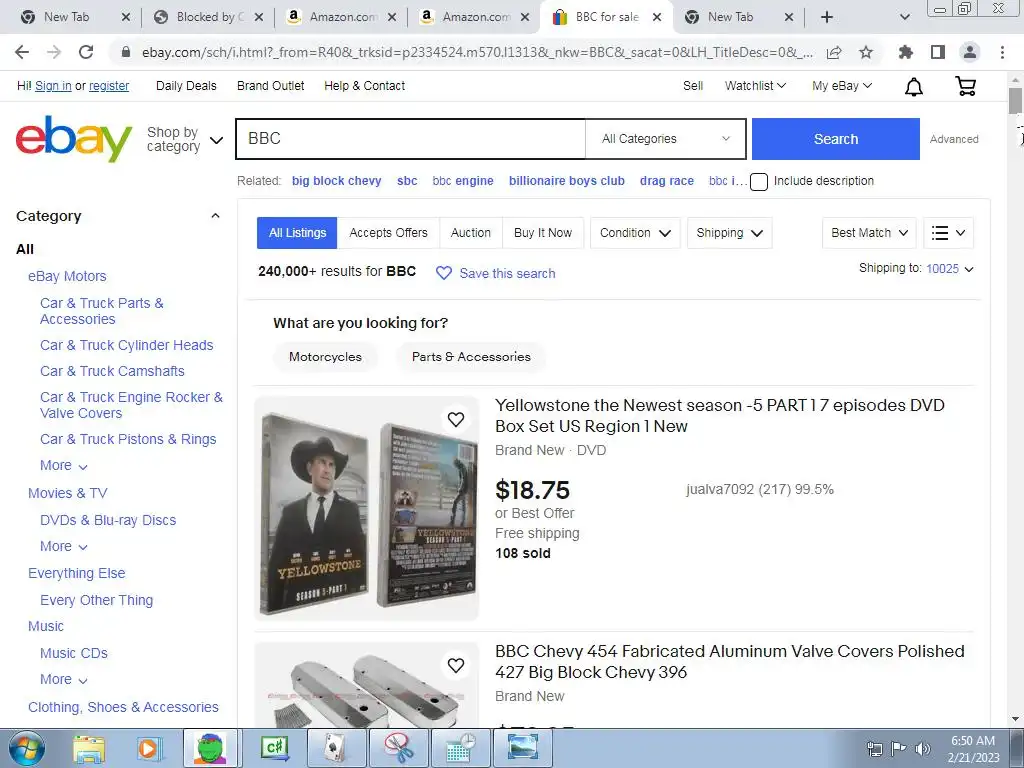Open Advanced search
The width and height of the screenshot is (1024, 768).
point(954,139)
